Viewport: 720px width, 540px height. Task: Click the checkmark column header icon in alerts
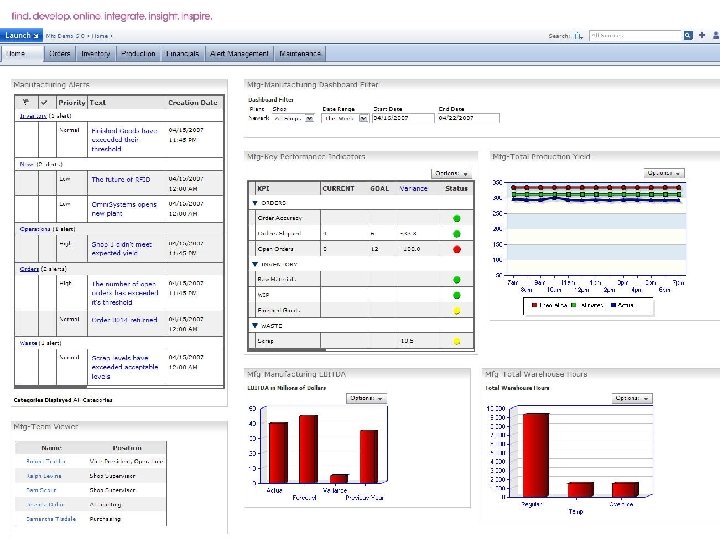click(45, 102)
